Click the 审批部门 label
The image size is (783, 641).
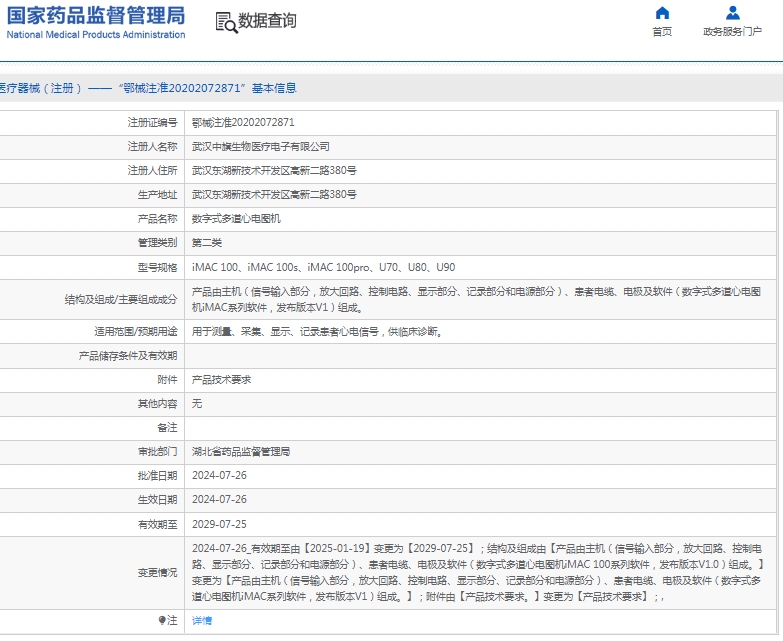click(157, 452)
